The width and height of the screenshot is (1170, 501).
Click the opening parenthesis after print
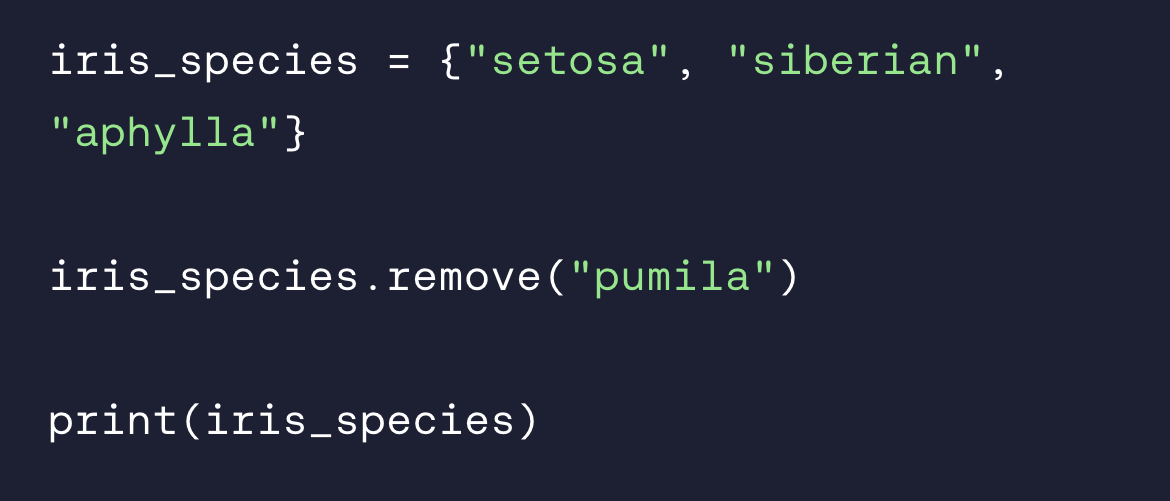click(191, 421)
